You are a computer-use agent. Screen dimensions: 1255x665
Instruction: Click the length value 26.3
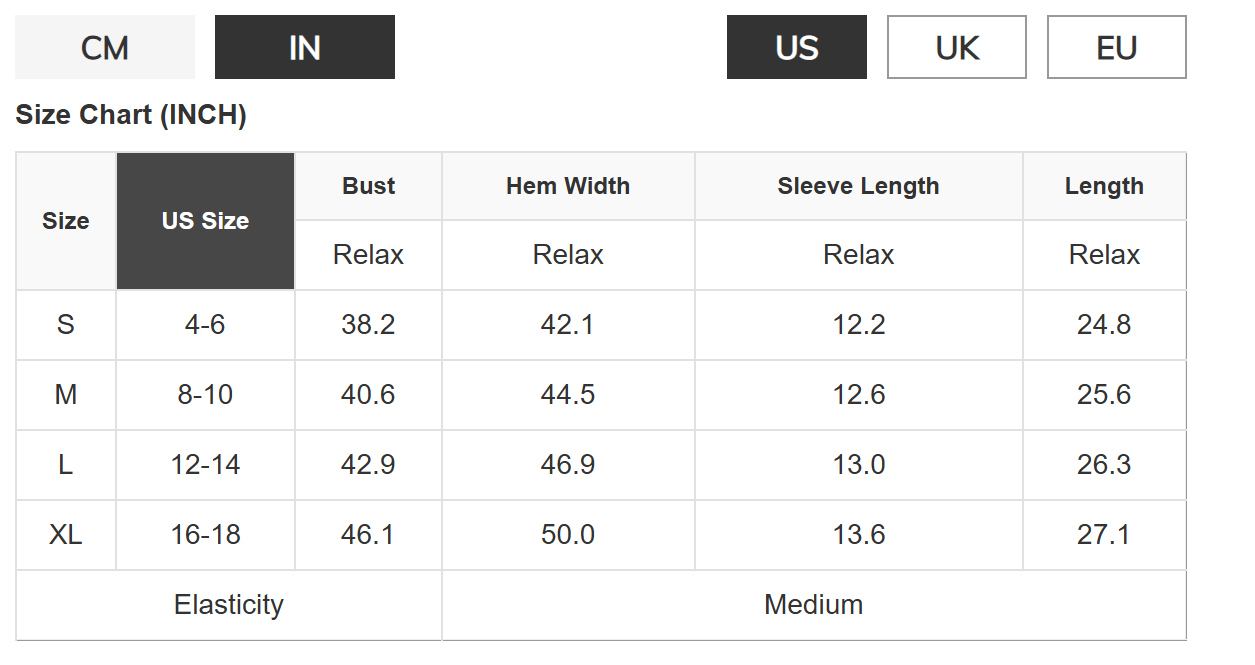pos(1104,465)
